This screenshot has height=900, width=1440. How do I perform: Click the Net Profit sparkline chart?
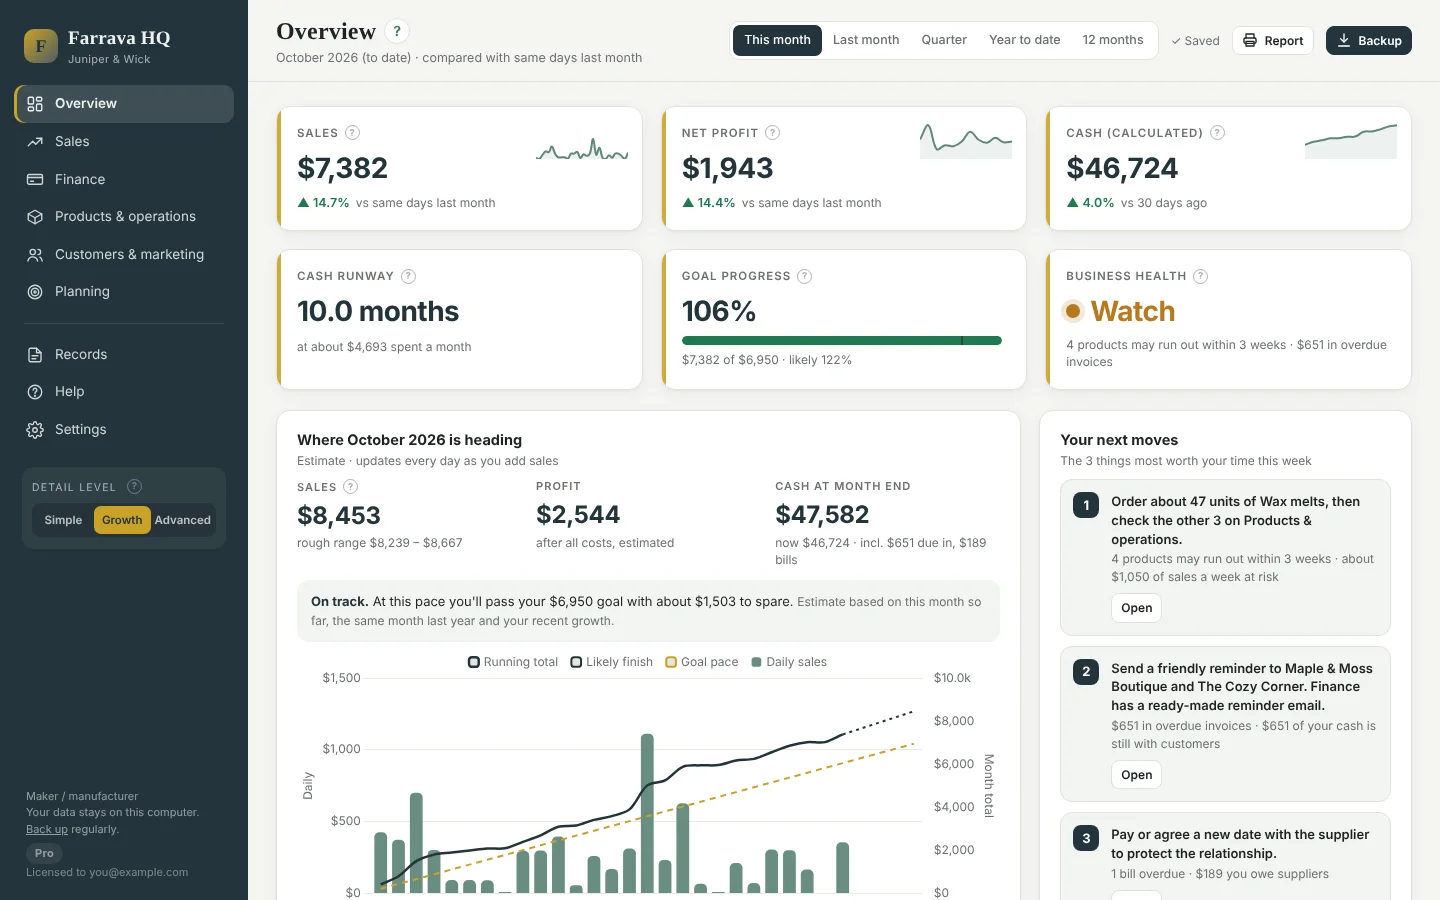966,140
